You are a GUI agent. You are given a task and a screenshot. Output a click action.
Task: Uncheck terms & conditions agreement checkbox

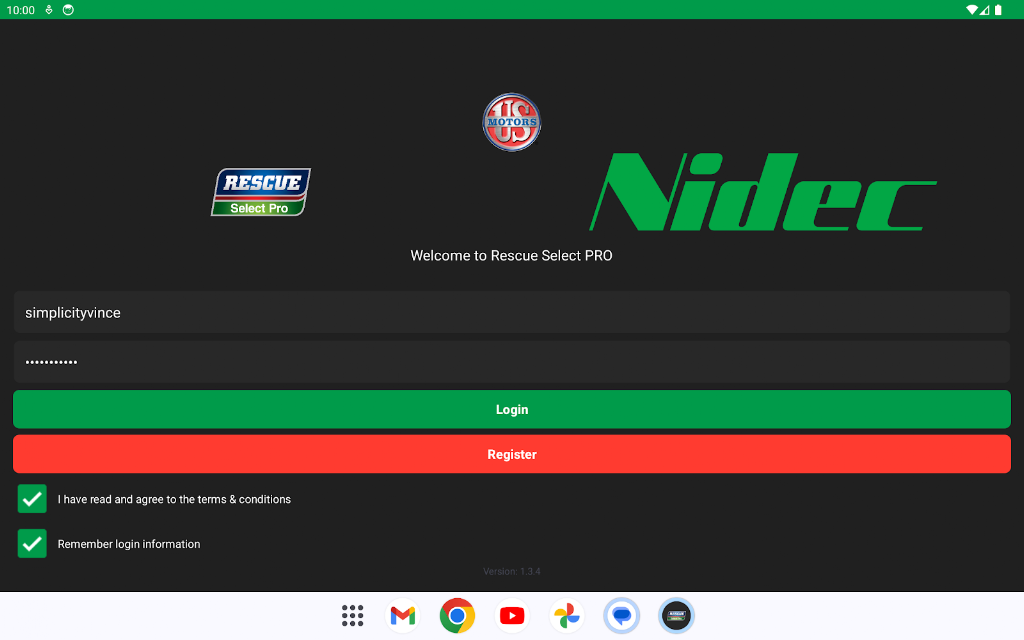pyautogui.click(x=32, y=499)
